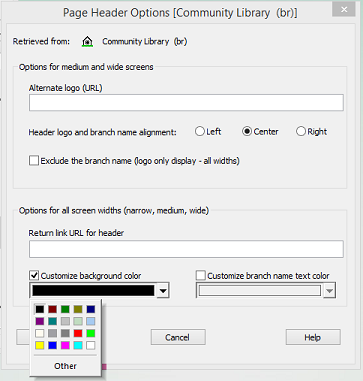
Task: Uncheck Customize background color
Action: pos(34,276)
